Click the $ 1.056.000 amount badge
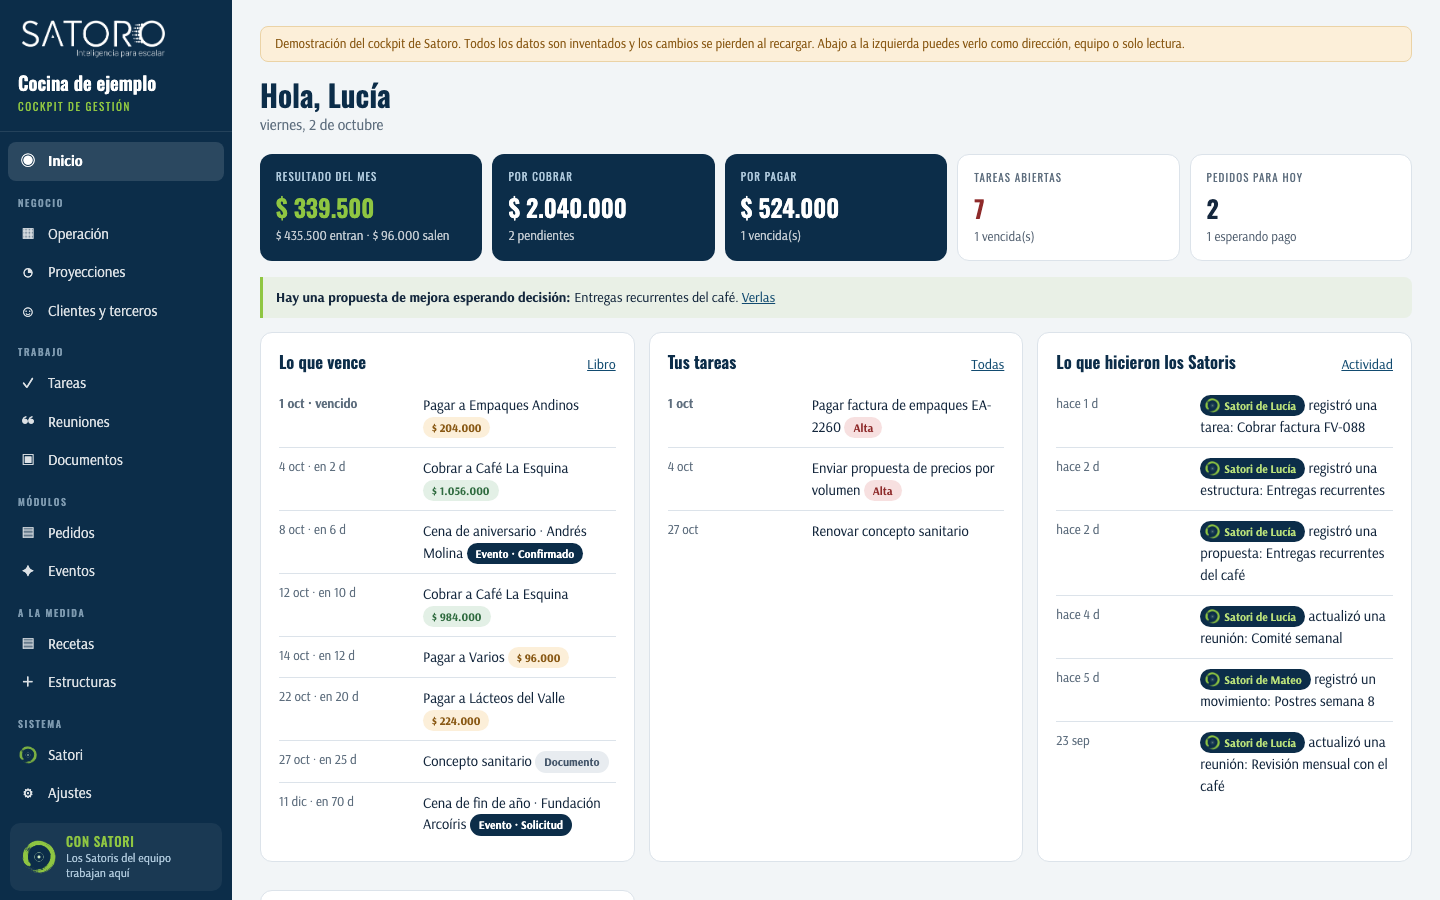 click(x=460, y=491)
